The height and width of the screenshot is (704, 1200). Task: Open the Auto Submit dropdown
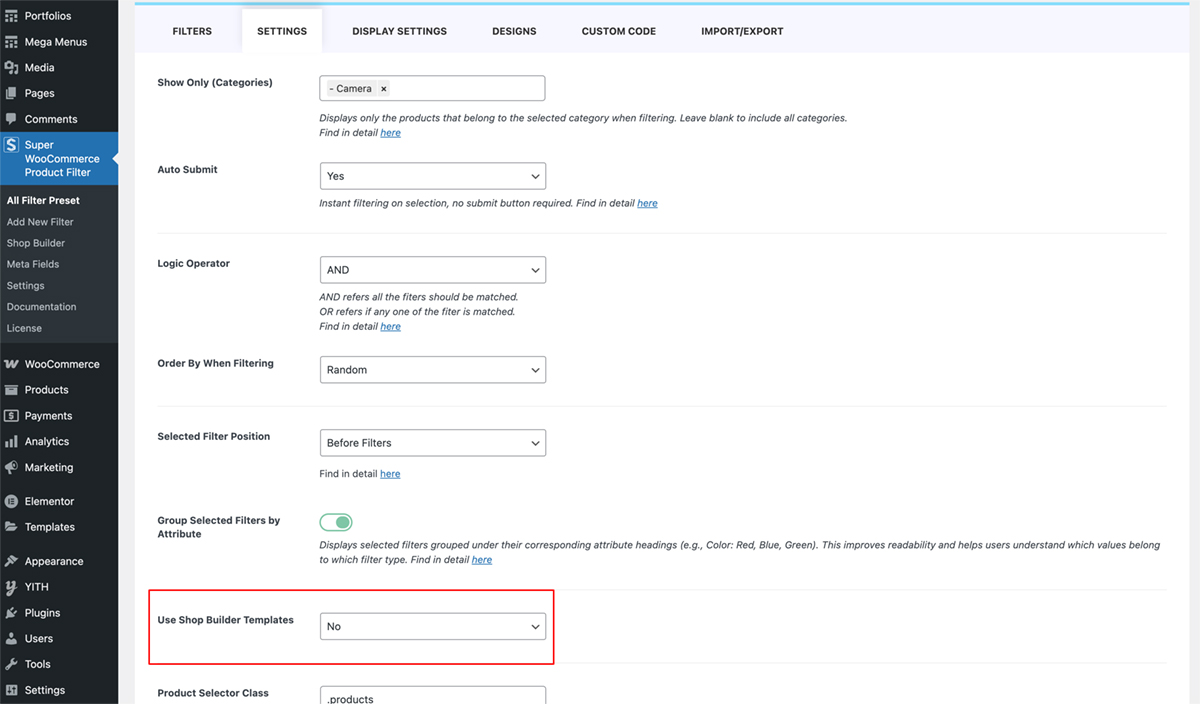pyautogui.click(x=433, y=176)
